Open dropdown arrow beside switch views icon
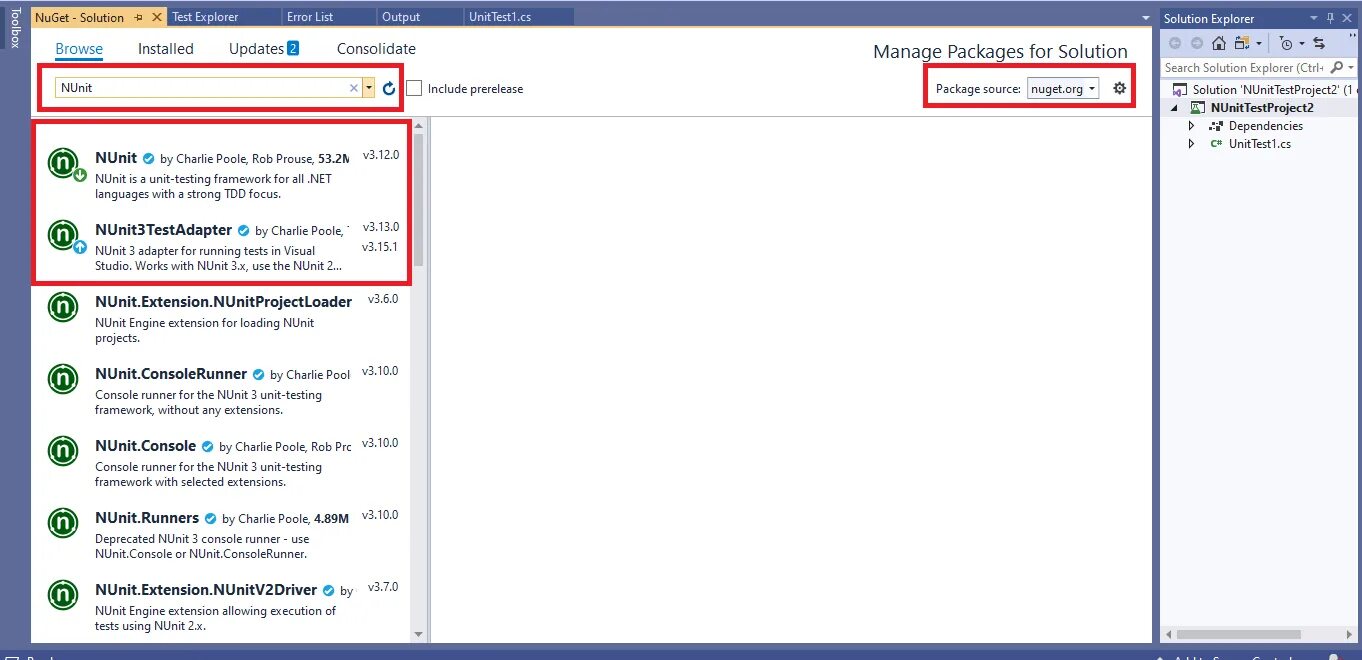Image resolution: width=1362 pixels, height=660 pixels. (x=1258, y=43)
